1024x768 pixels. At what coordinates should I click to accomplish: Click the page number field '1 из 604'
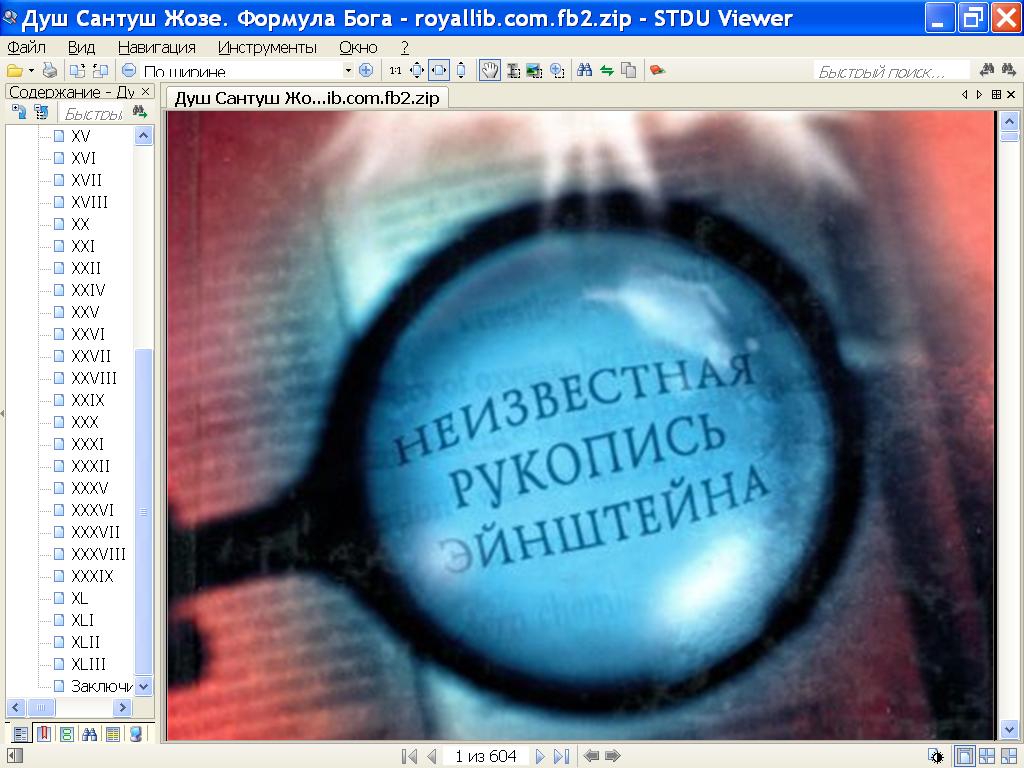[486, 756]
